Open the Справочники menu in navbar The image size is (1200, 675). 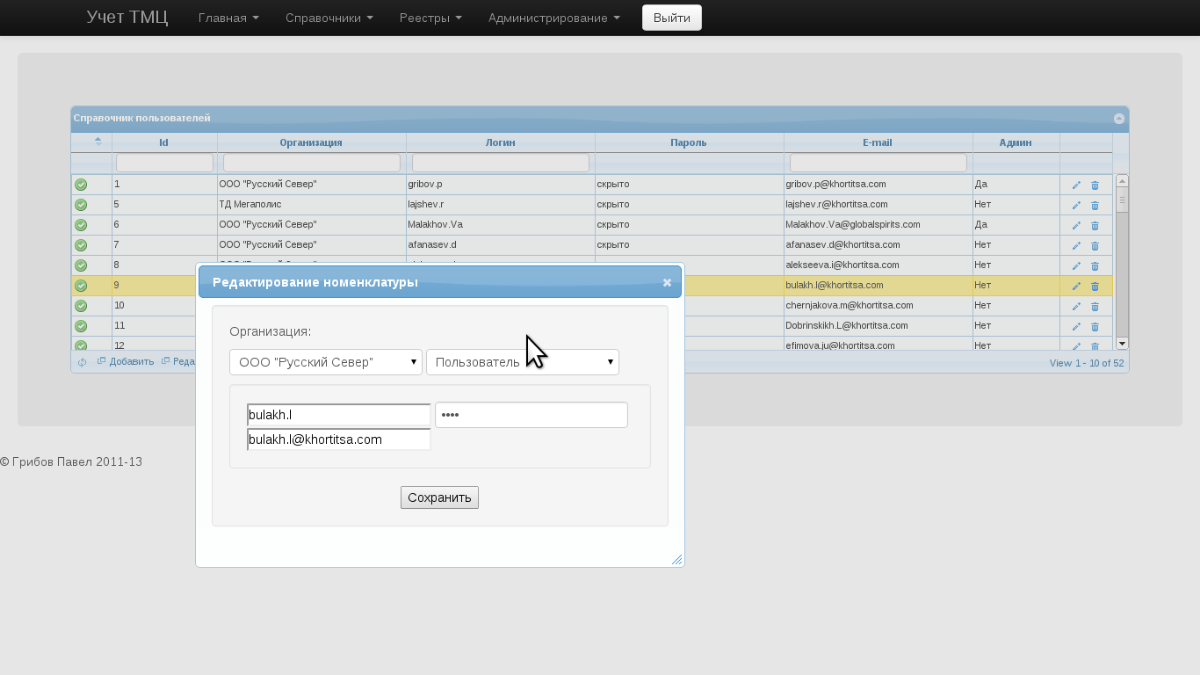click(329, 18)
